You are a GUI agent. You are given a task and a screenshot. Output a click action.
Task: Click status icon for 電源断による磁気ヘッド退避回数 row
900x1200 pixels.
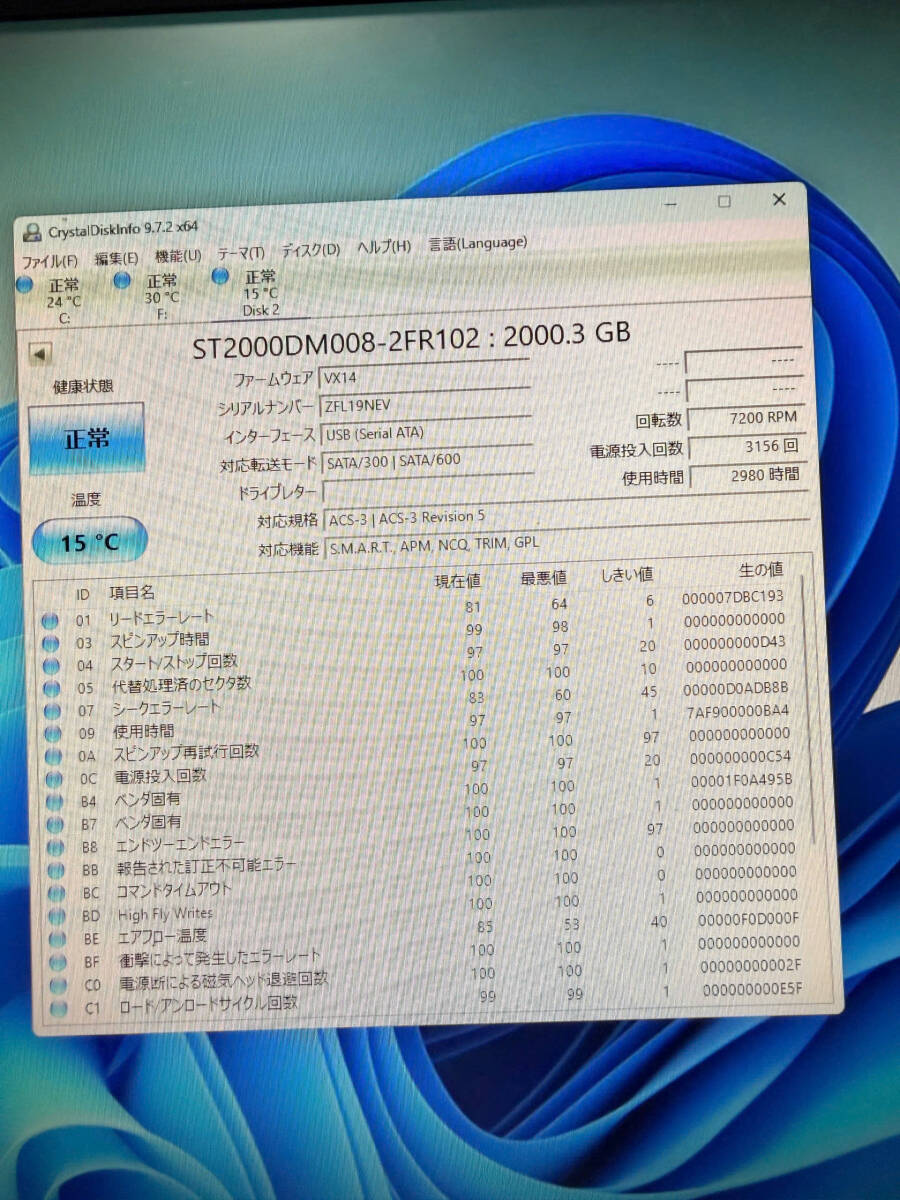click(x=58, y=986)
